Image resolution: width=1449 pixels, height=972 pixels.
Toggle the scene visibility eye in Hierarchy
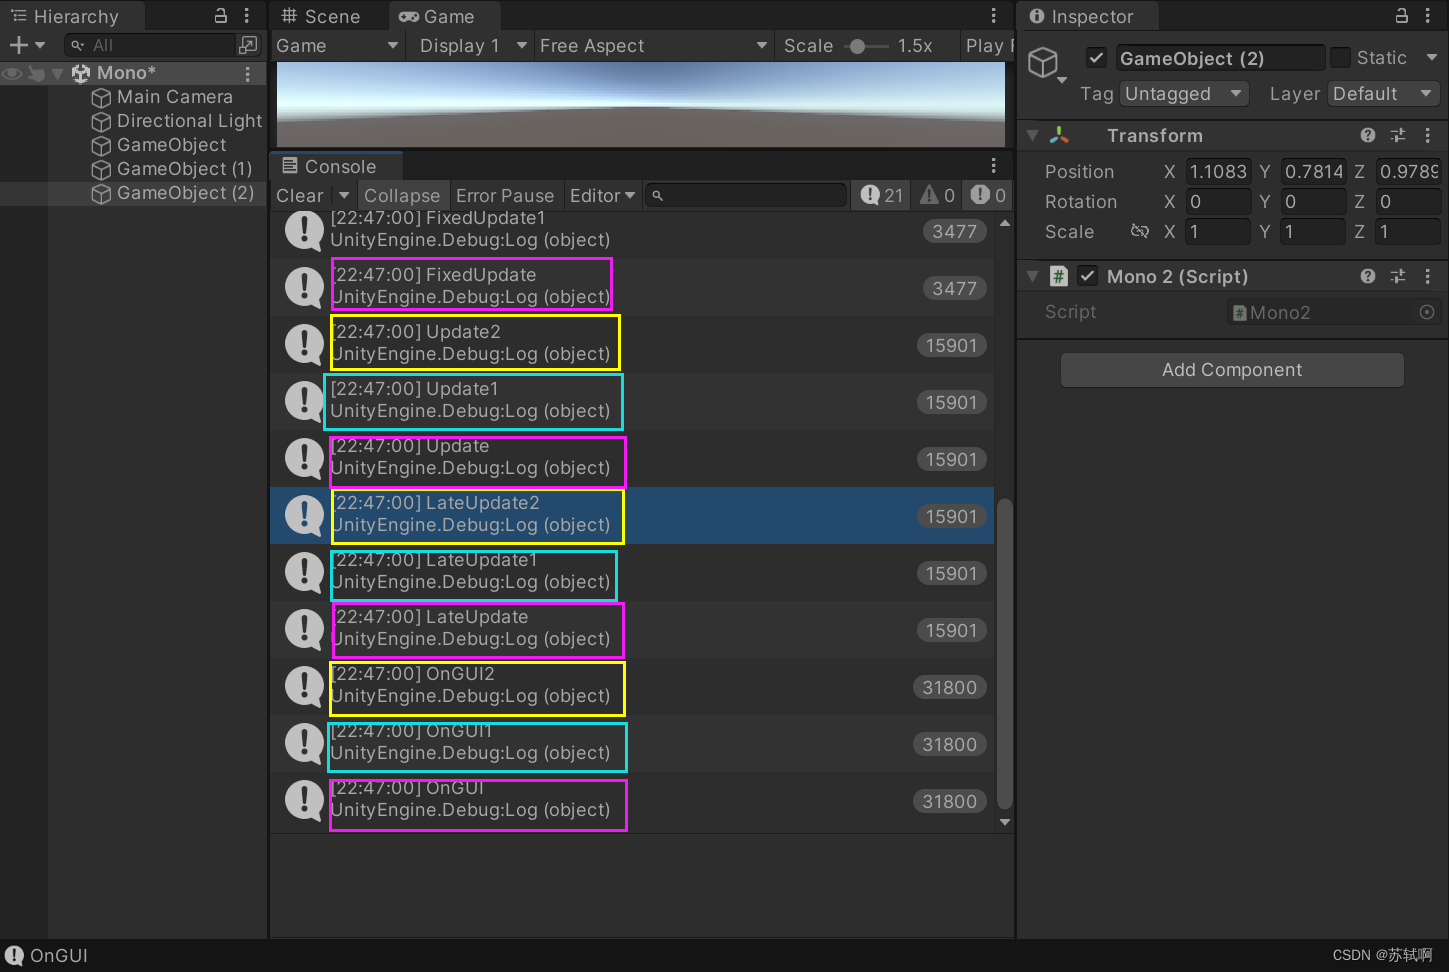coord(12,73)
